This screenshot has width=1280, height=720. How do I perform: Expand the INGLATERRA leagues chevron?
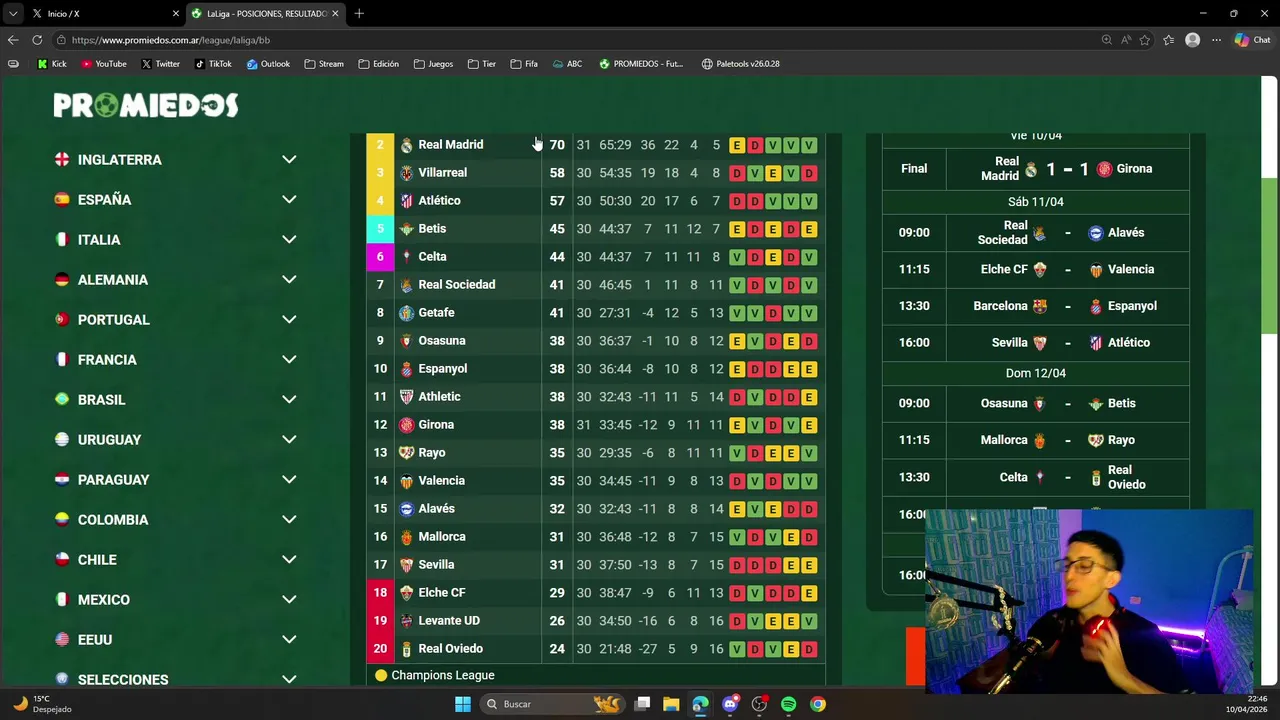click(289, 160)
